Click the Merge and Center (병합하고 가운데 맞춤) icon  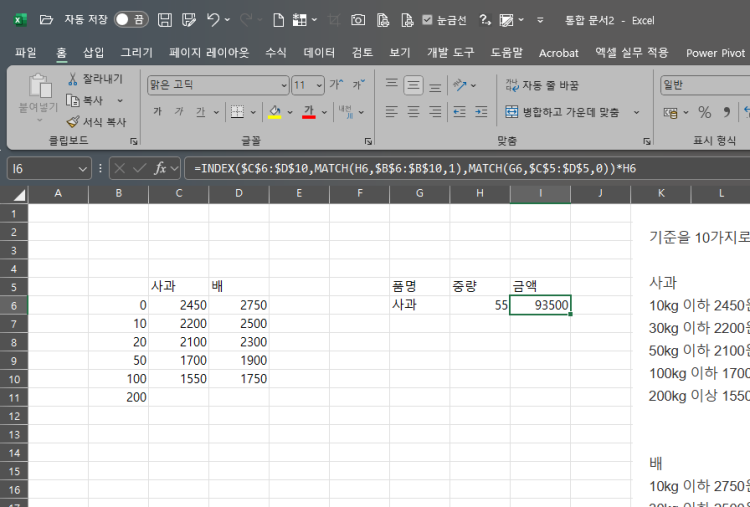click(511, 112)
